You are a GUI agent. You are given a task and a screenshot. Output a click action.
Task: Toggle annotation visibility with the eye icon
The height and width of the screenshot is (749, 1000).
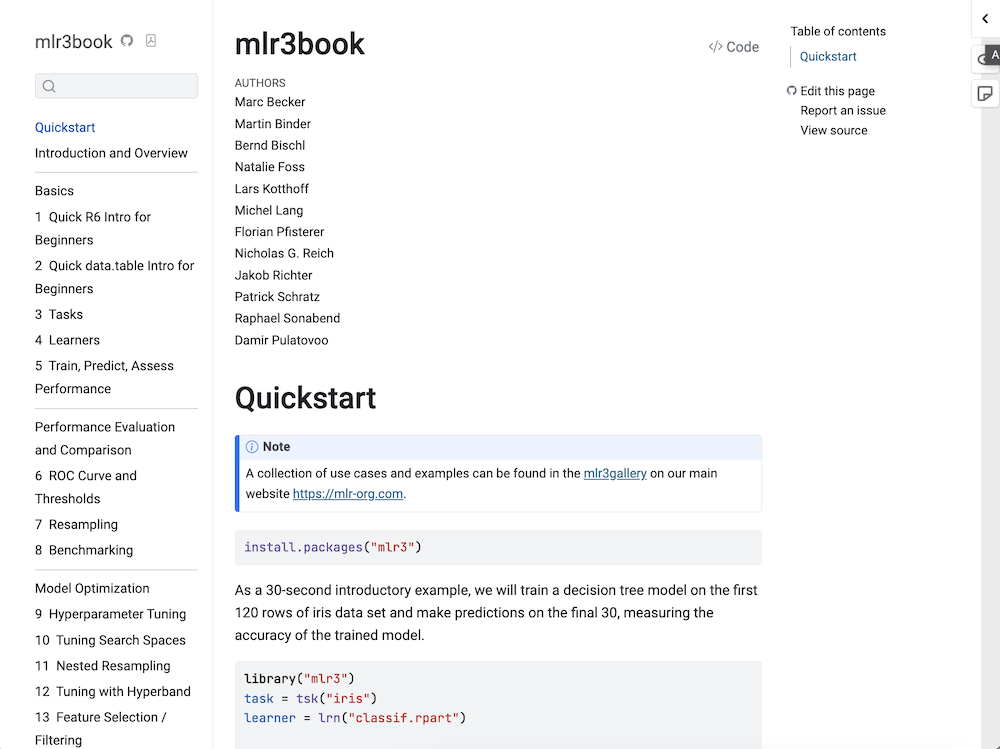pos(982,59)
